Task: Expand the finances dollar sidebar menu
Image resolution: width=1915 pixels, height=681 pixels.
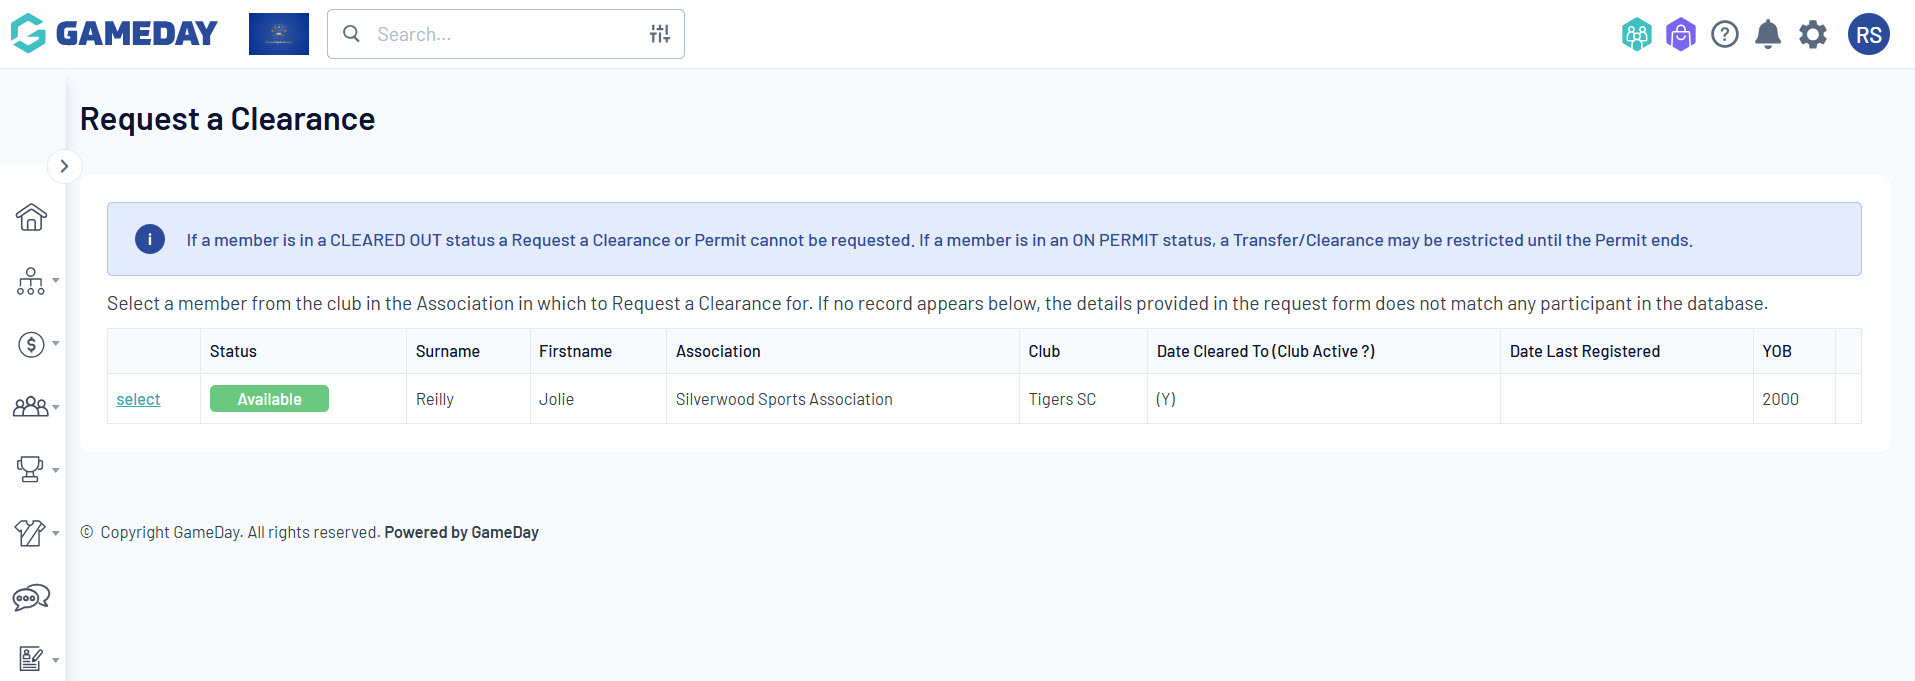Action: click(x=32, y=344)
